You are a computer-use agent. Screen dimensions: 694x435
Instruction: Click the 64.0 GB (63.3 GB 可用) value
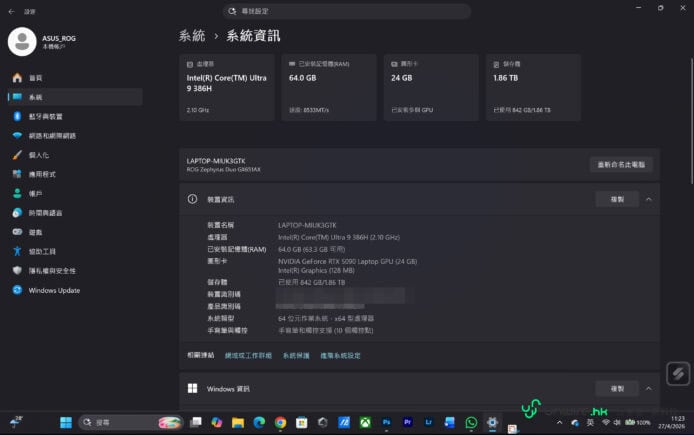click(x=312, y=249)
